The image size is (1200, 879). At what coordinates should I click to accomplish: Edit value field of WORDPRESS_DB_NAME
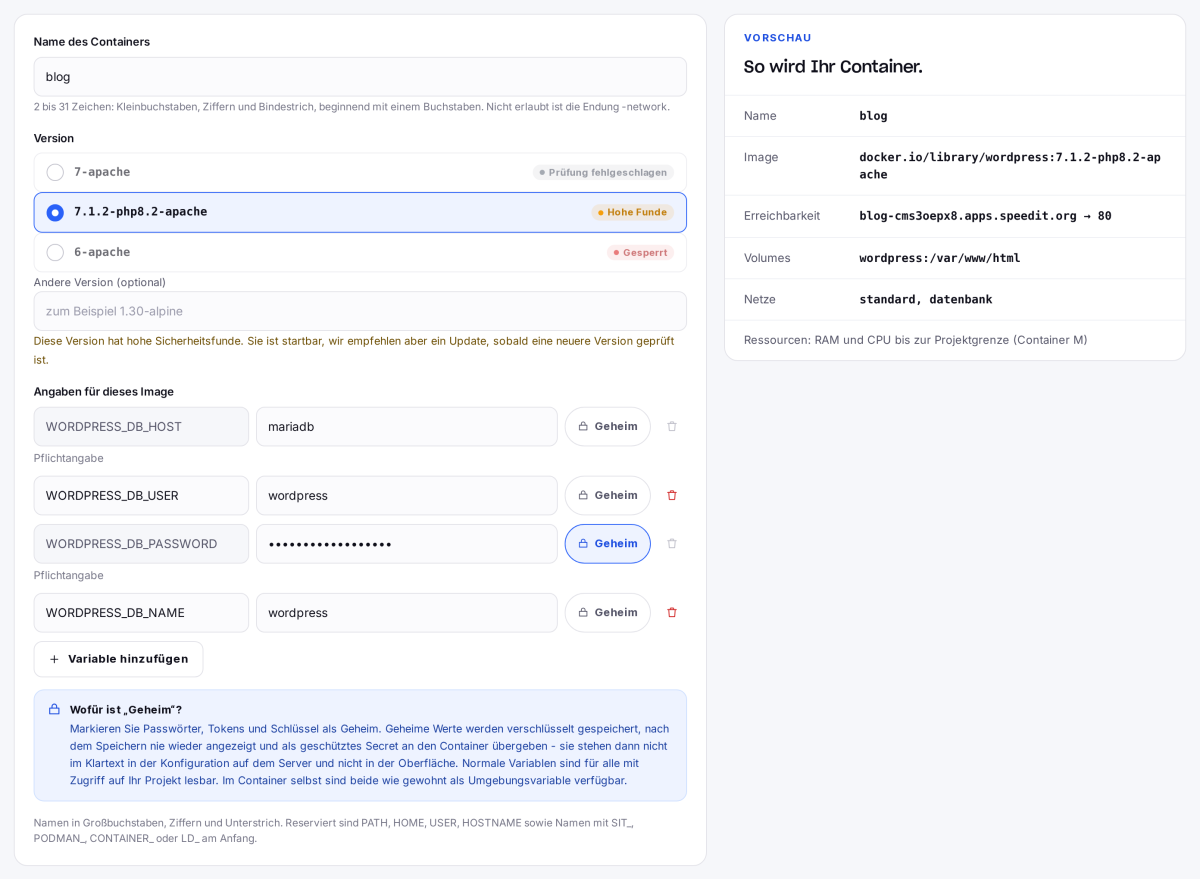coord(407,612)
